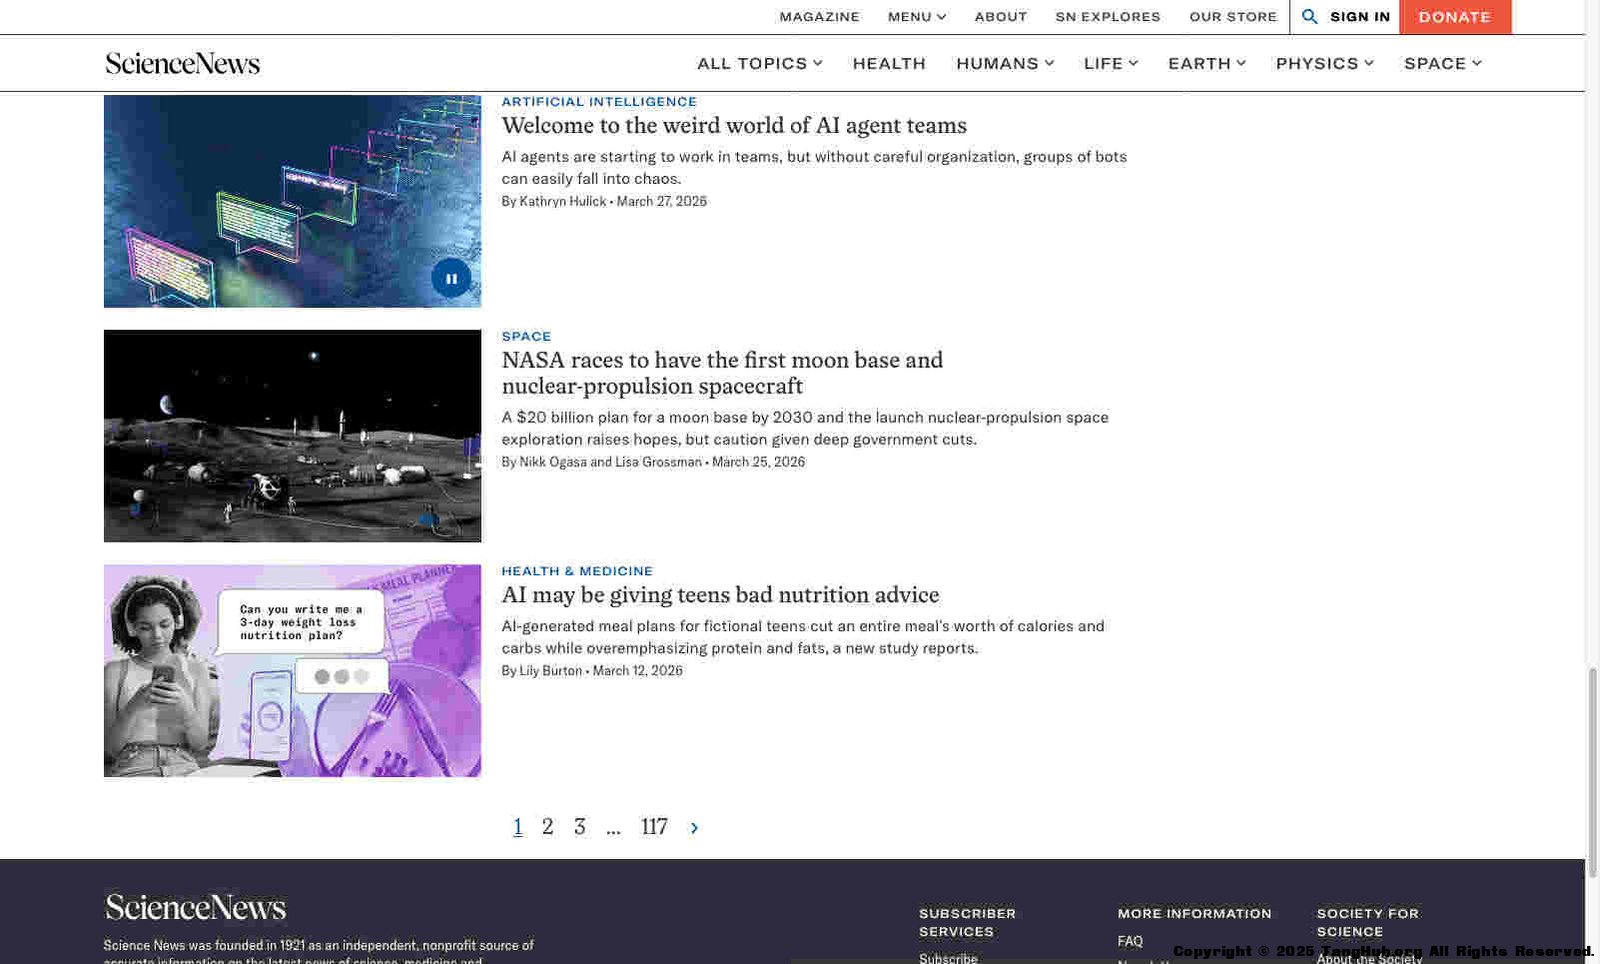
Task: Open the Health & Medicine category link
Action: coord(577,571)
